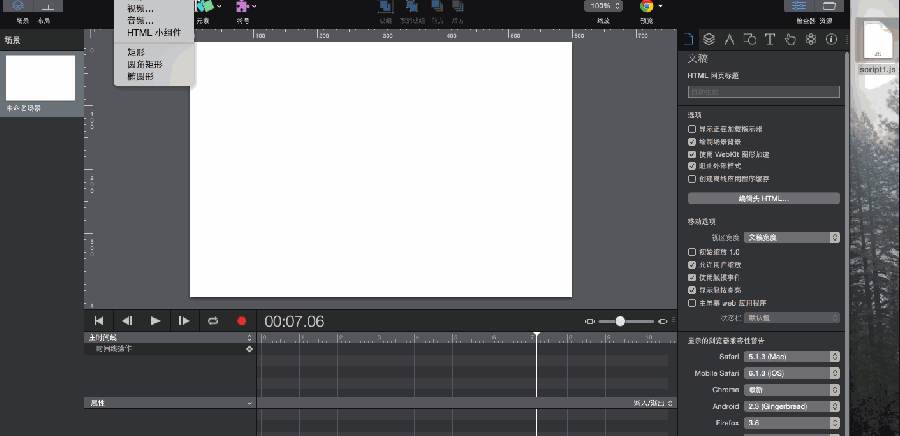Toggle the loop playback icon
The height and width of the screenshot is (436, 900).
tap(213, 321)
